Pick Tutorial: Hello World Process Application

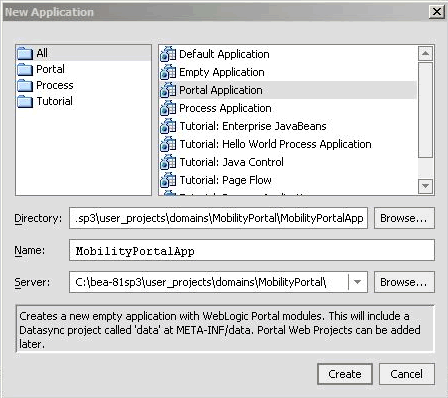275,144
